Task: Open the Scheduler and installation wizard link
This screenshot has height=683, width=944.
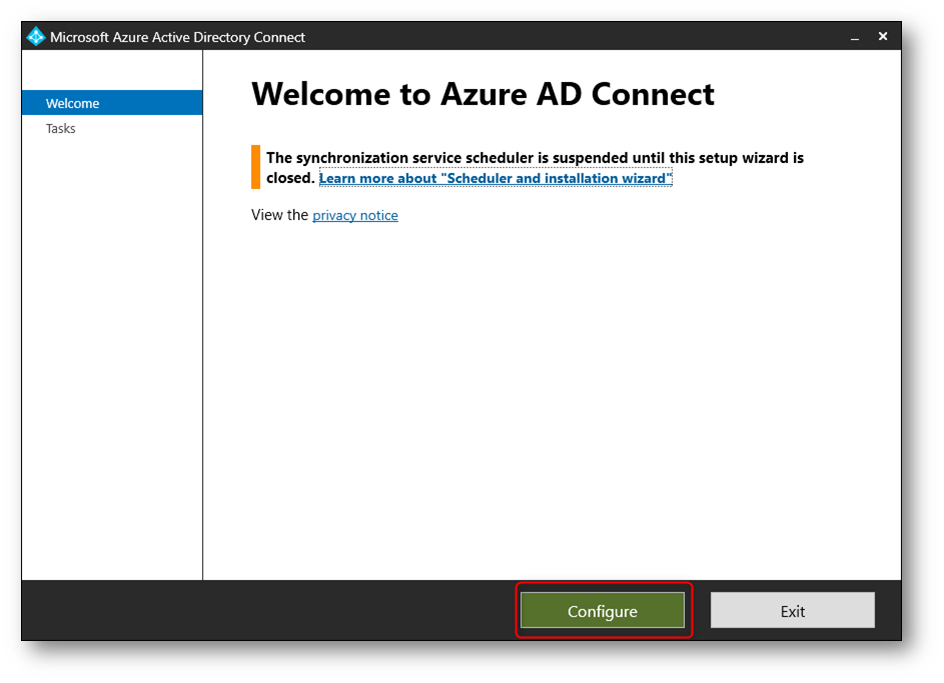Action: [495, 178]
